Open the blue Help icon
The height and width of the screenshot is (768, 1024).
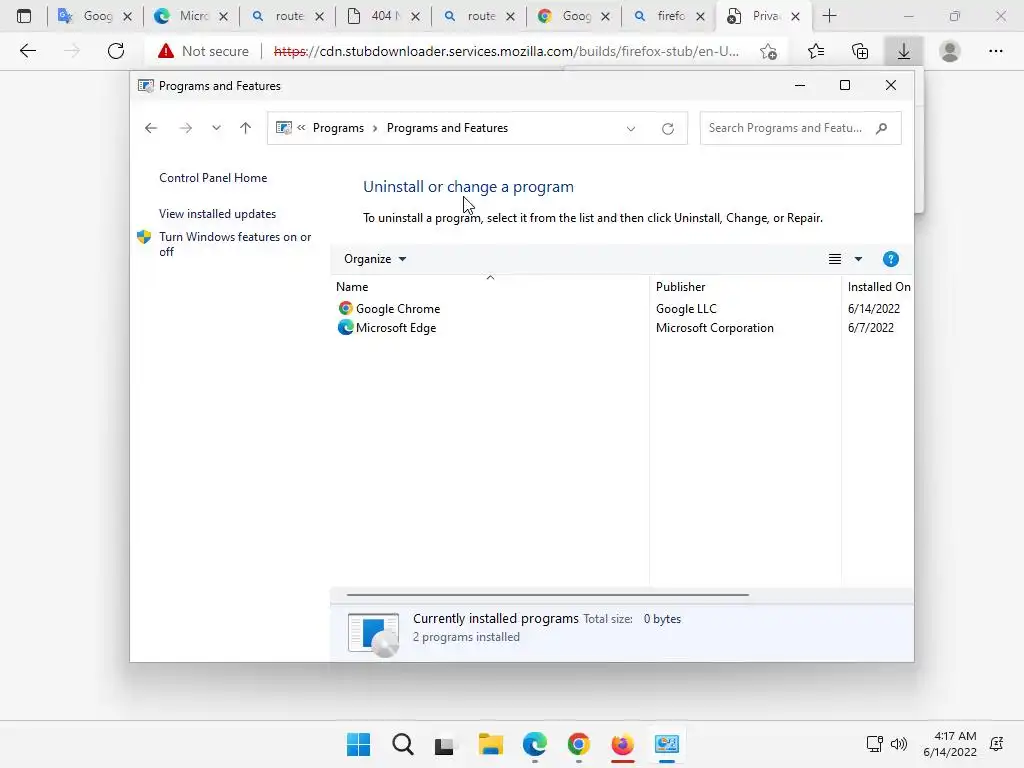890,259
